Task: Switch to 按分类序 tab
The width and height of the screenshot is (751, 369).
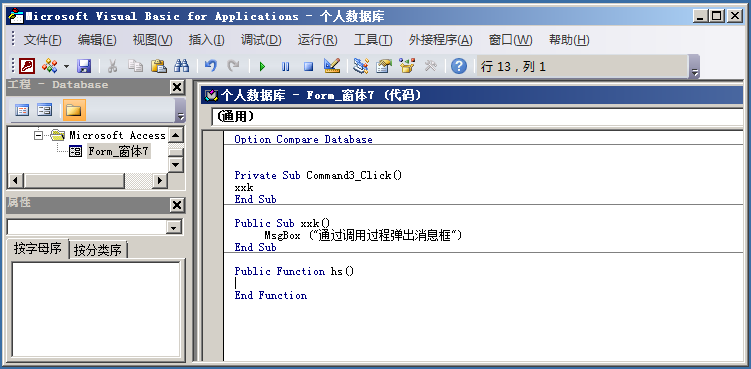Action: (x=98, y=250)
